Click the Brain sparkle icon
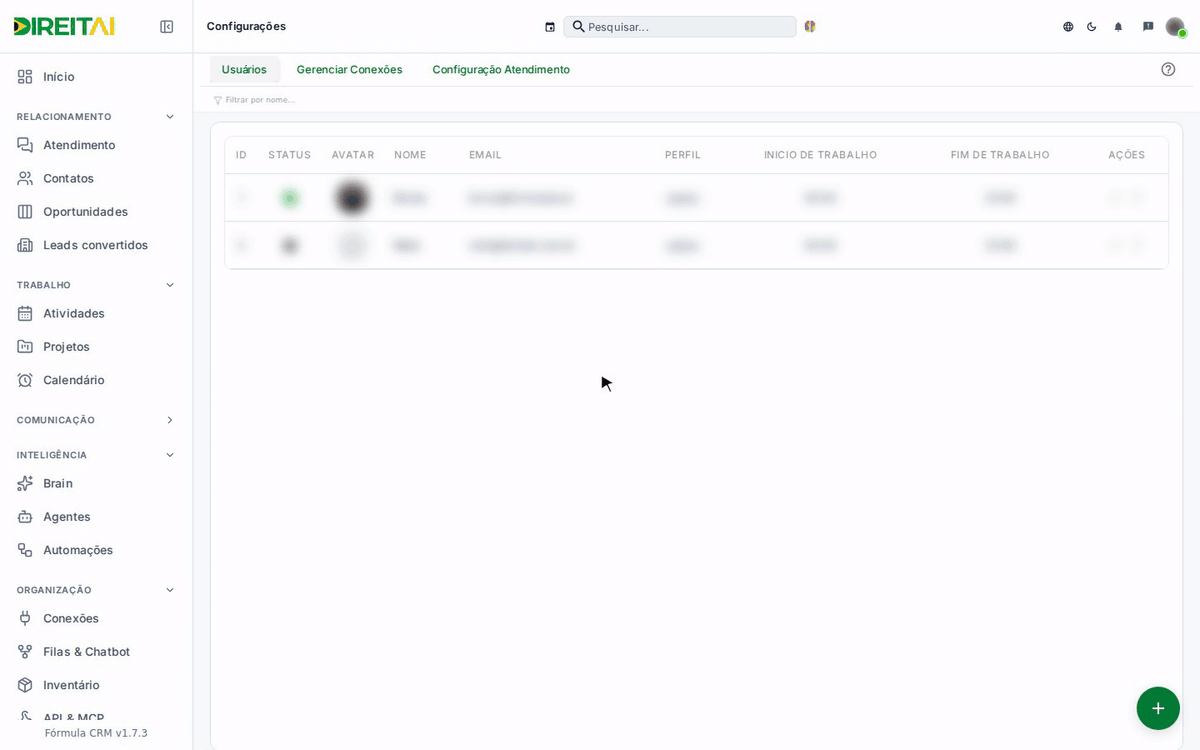 25,483
